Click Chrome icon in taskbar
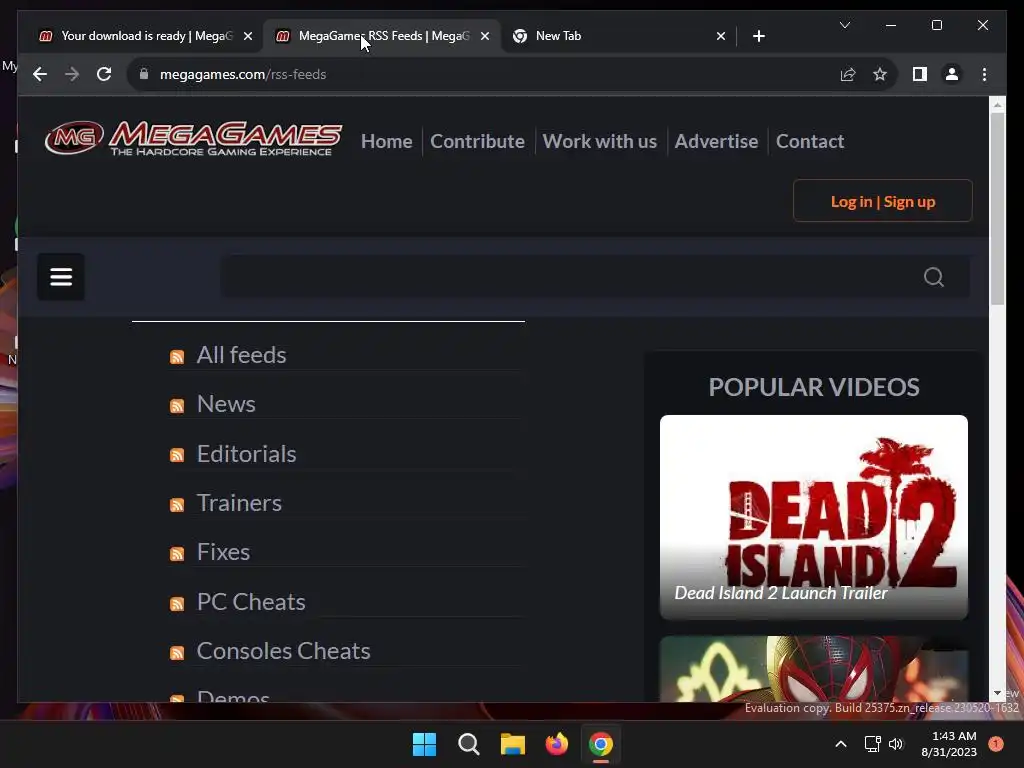 click(x=601, y=744)
